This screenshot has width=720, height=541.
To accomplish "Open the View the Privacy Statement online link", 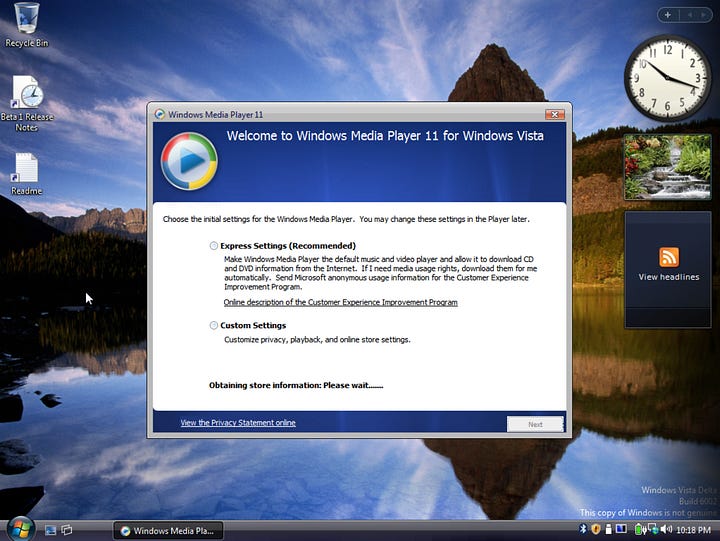I will point(238,423).
